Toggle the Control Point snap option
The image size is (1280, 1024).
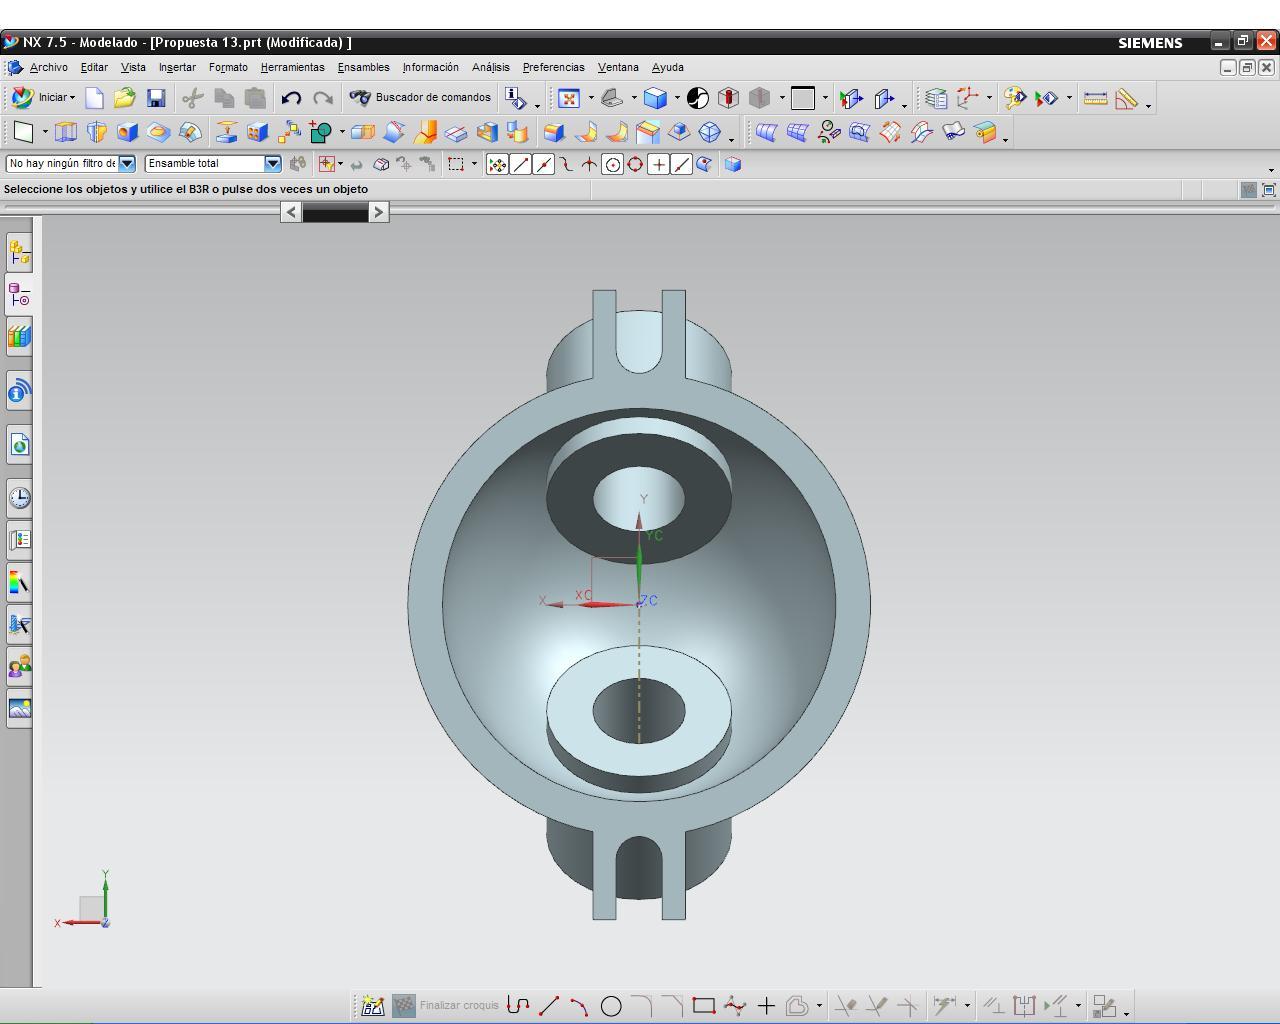click(566, 165)
